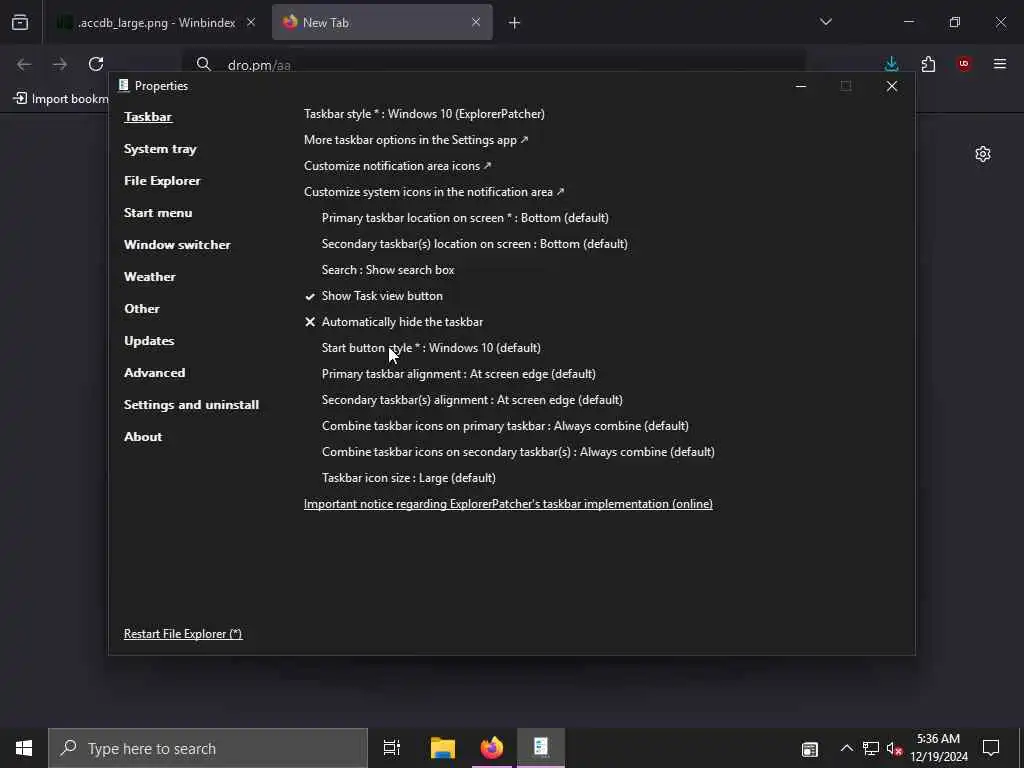
Task: Go back in Firefox
Action: pyautogui.click(x=24, y=64)
